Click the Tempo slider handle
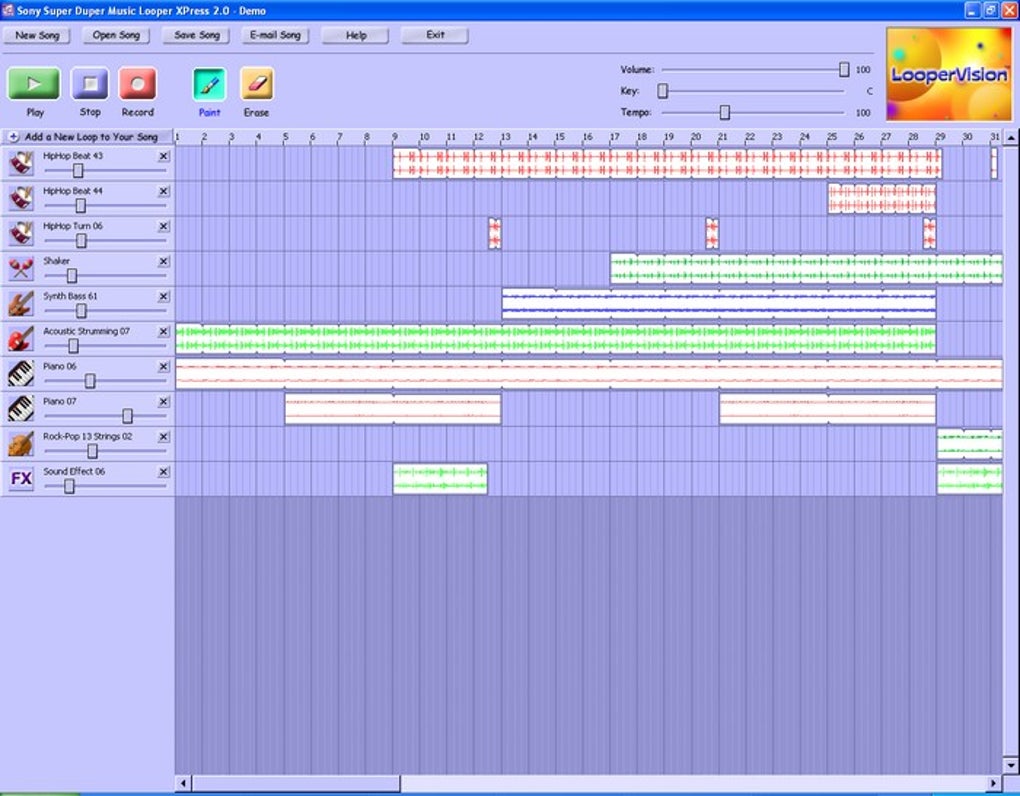This screenshot has width=1020, height=796. pyautogui.click(x=724, y=113)
